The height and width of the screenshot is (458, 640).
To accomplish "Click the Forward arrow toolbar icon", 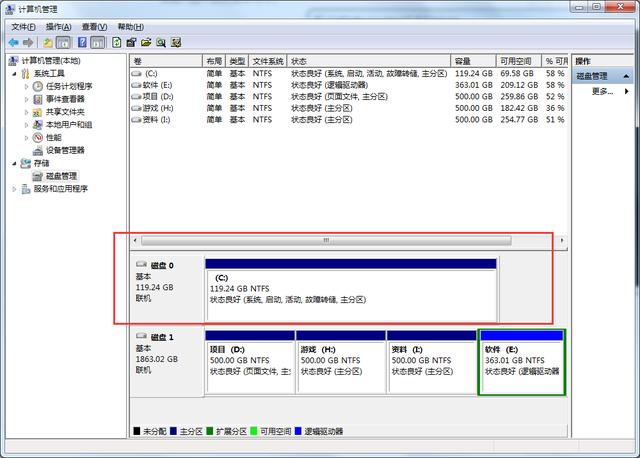I will 27,43.
